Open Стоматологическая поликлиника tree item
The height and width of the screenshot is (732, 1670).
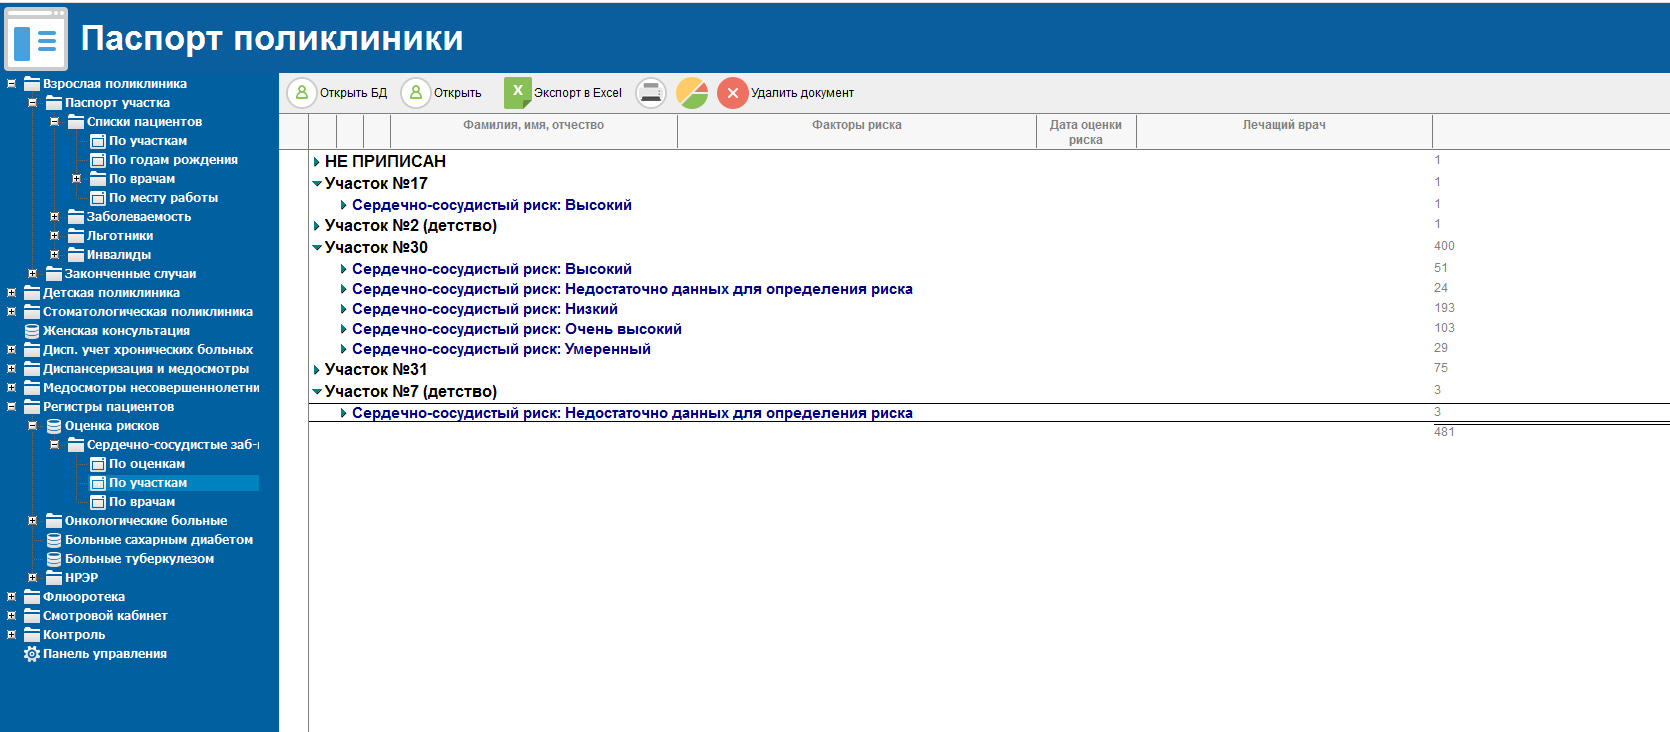[x=147, y=312]
